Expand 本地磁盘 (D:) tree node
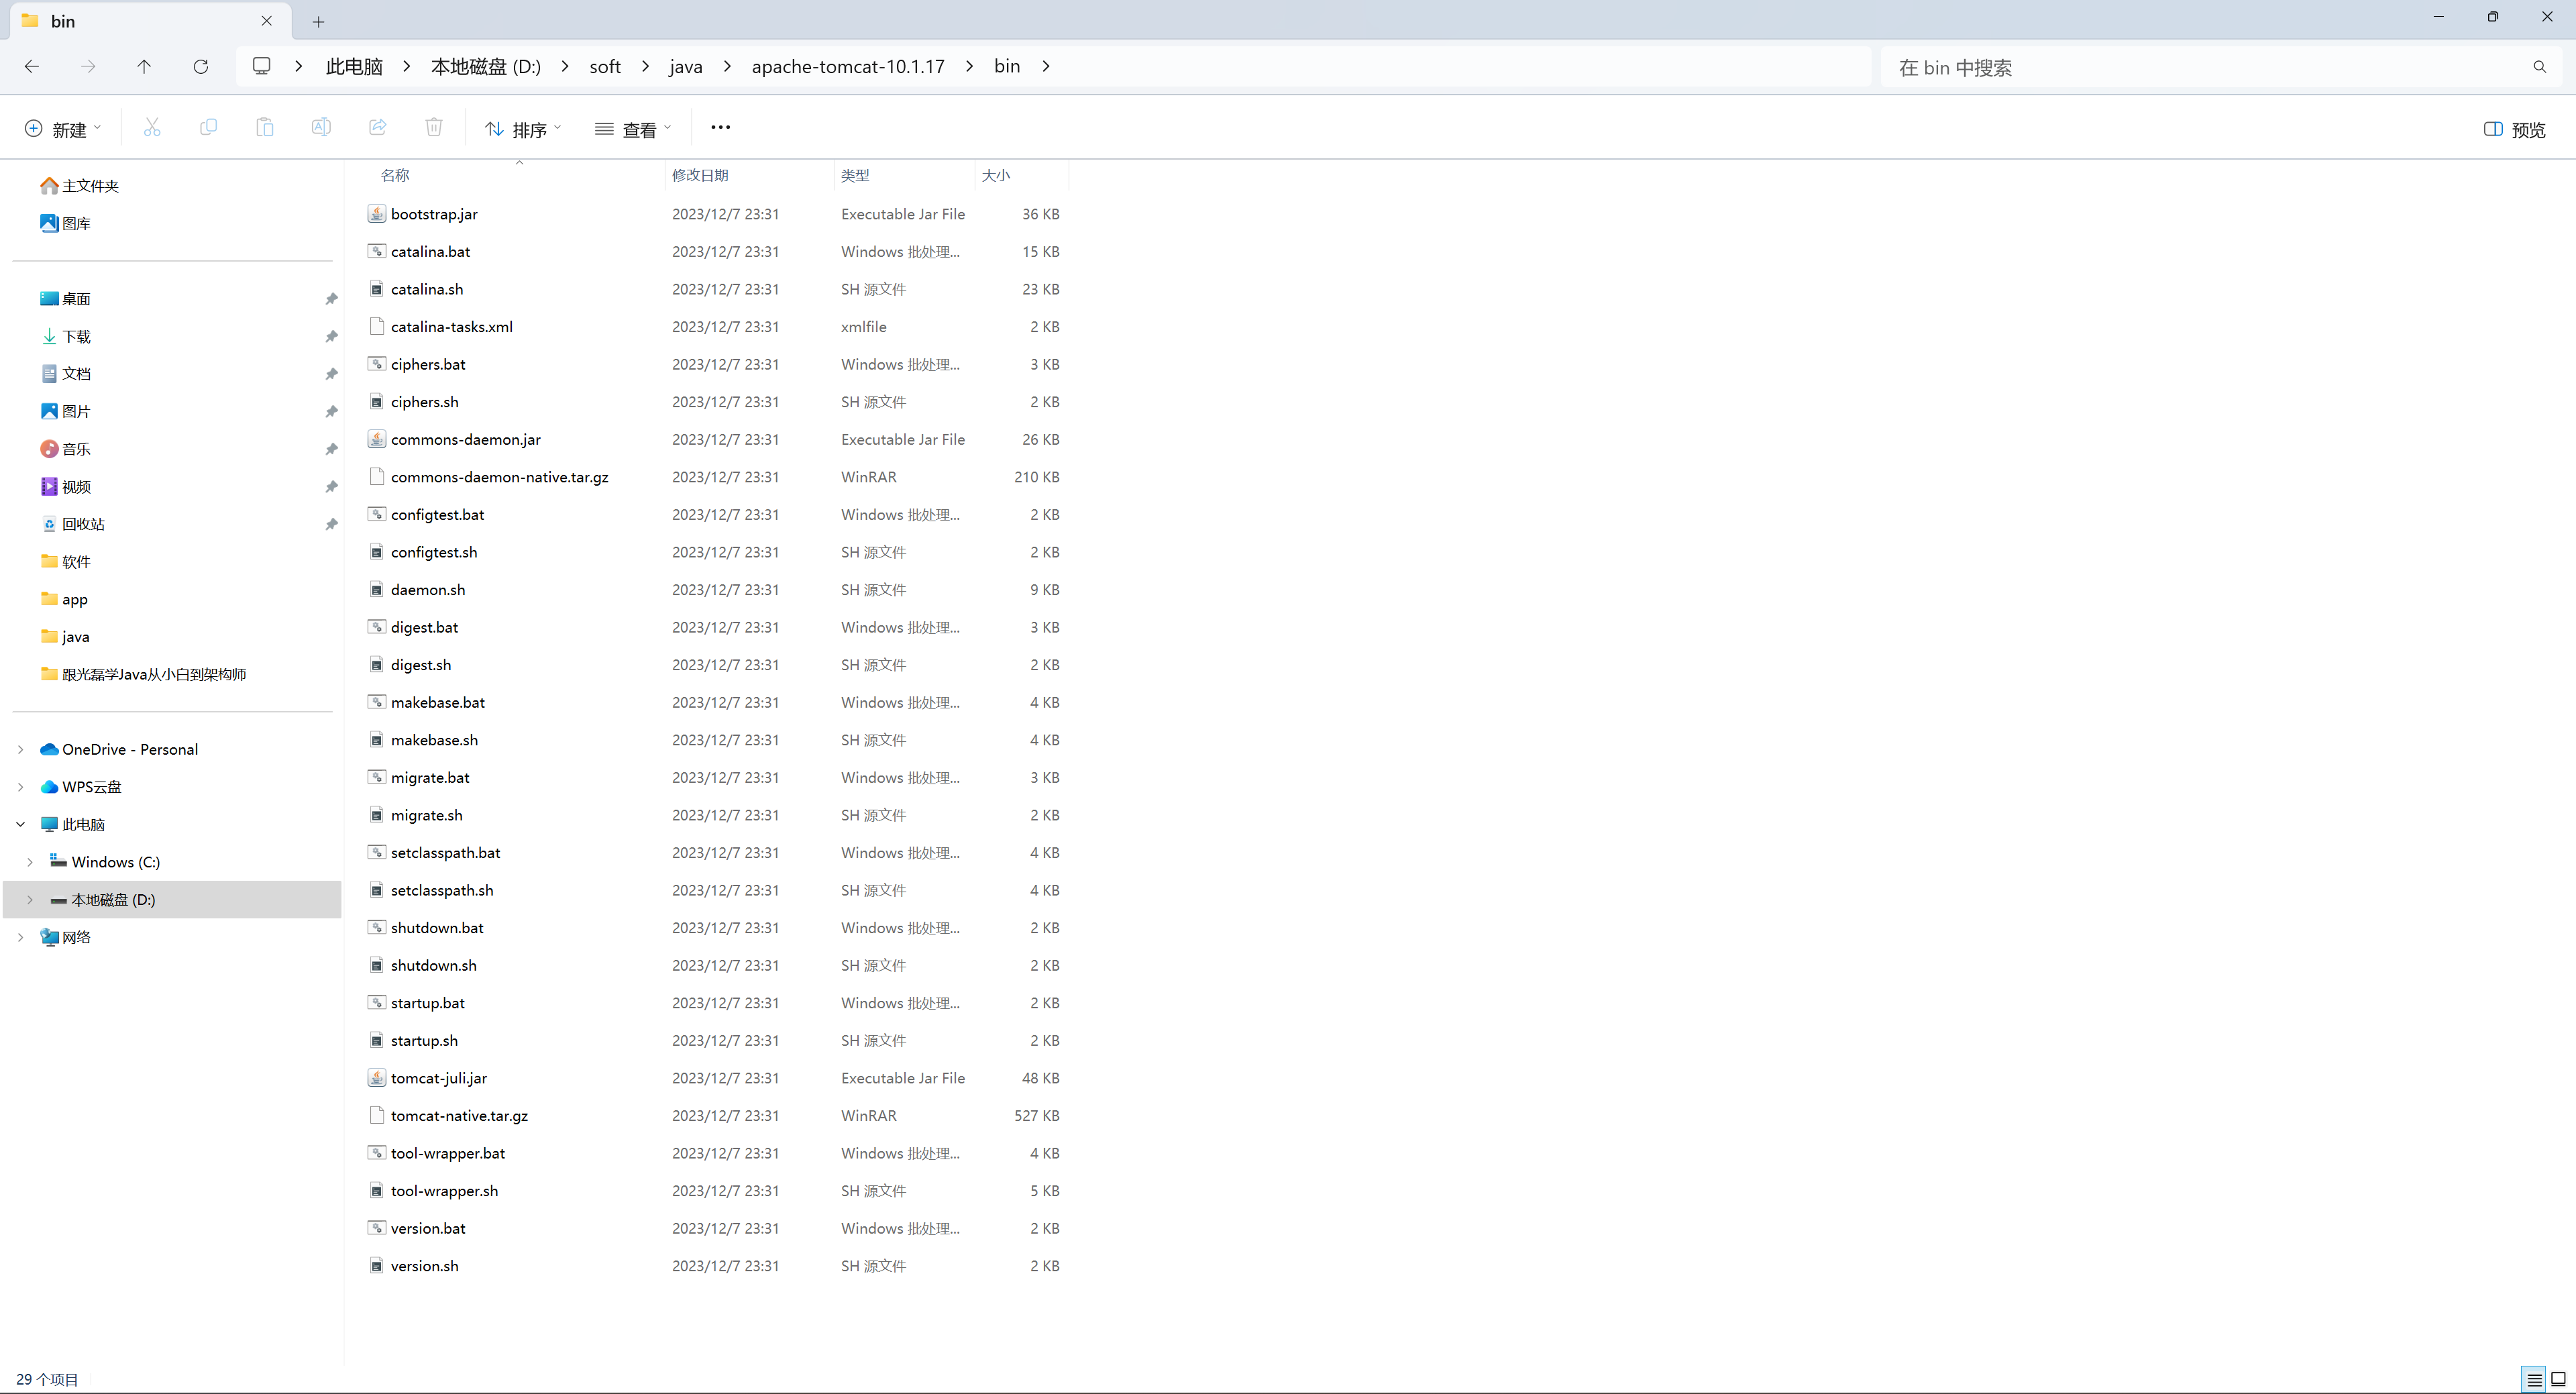The height and width of the screenshot is (1394, 2576). pos(30,900)
